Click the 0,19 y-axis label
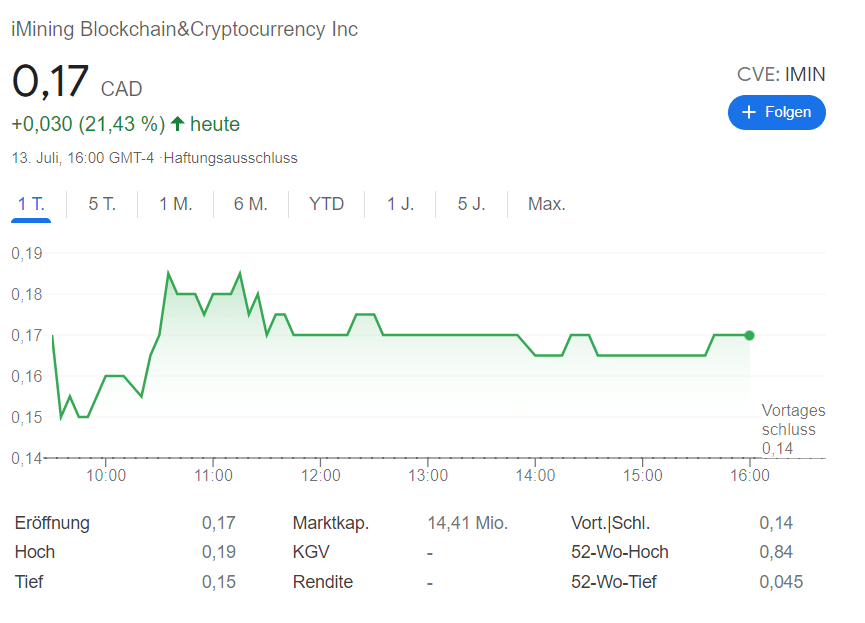Screen dimensions: 865x623 pyautogui.click(x=26, y=254)
